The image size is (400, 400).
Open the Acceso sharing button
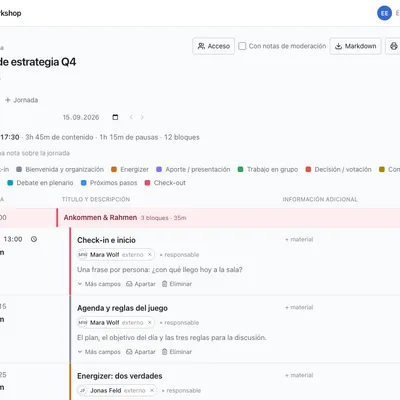(214, 46)
